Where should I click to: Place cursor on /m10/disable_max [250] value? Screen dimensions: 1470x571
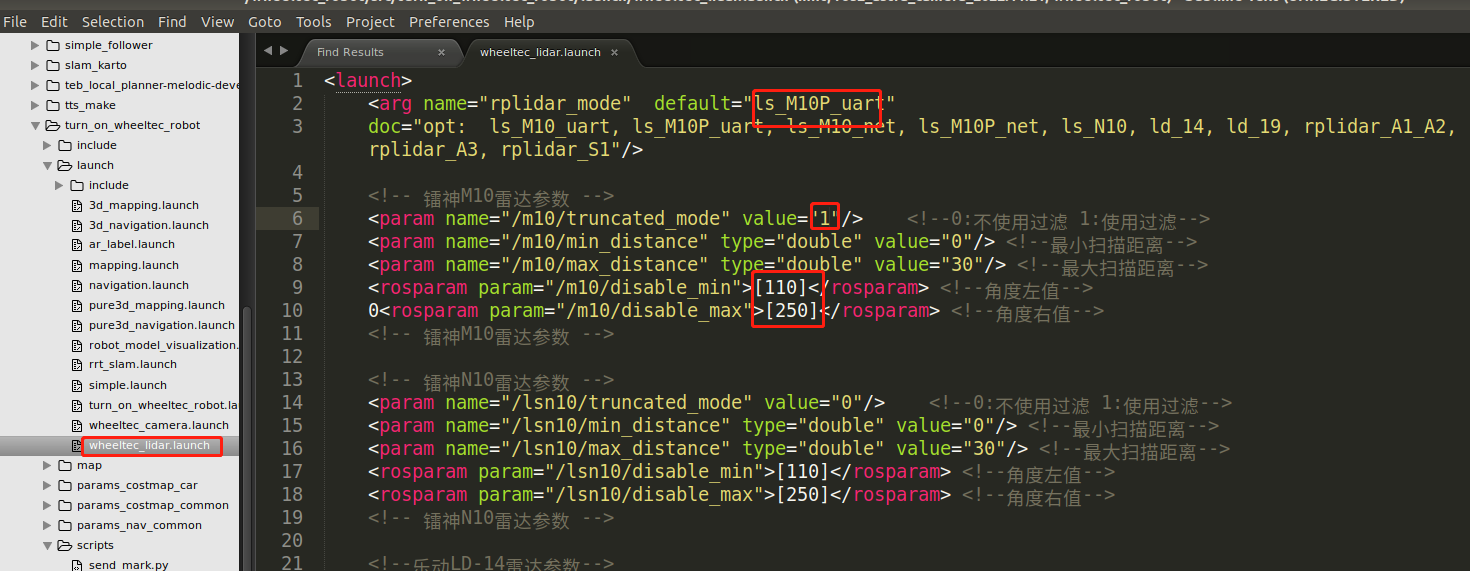(794, 310)
